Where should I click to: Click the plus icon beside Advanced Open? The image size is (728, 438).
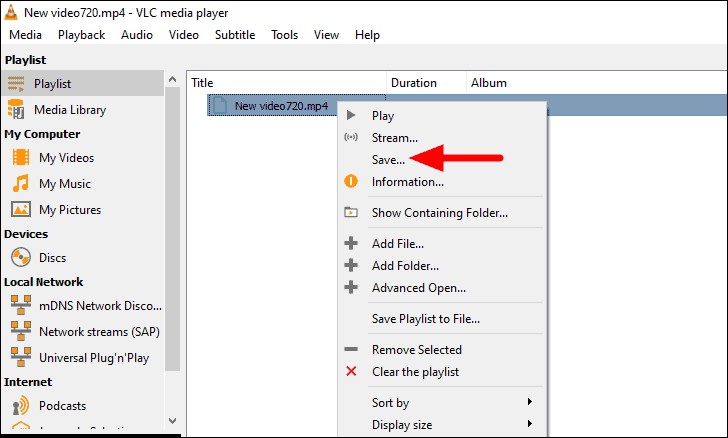351,287
